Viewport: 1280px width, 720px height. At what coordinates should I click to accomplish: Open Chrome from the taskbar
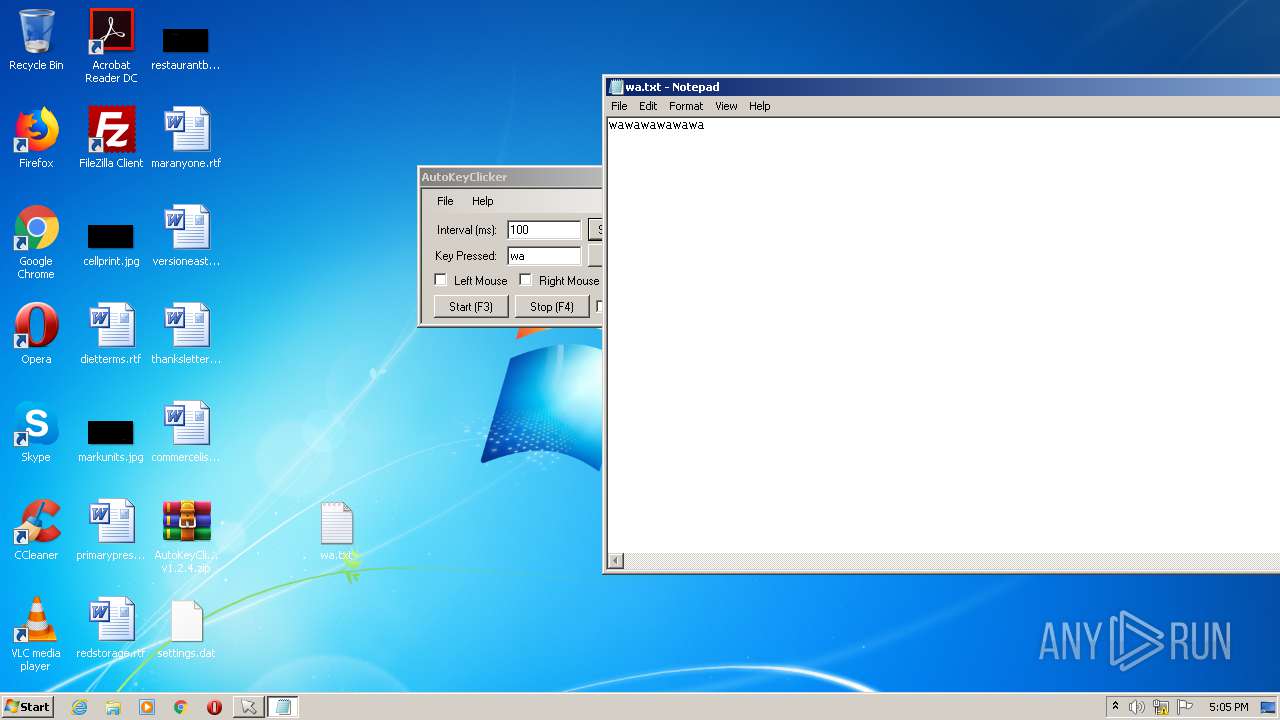[181, 707]
